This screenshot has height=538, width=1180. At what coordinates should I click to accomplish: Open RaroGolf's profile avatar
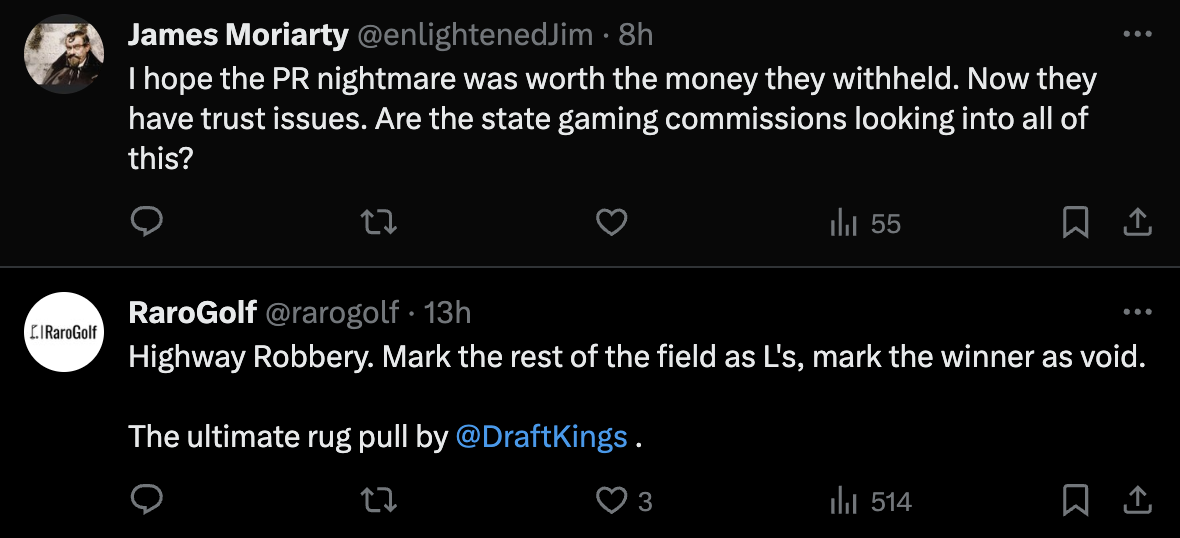(64, 332)
